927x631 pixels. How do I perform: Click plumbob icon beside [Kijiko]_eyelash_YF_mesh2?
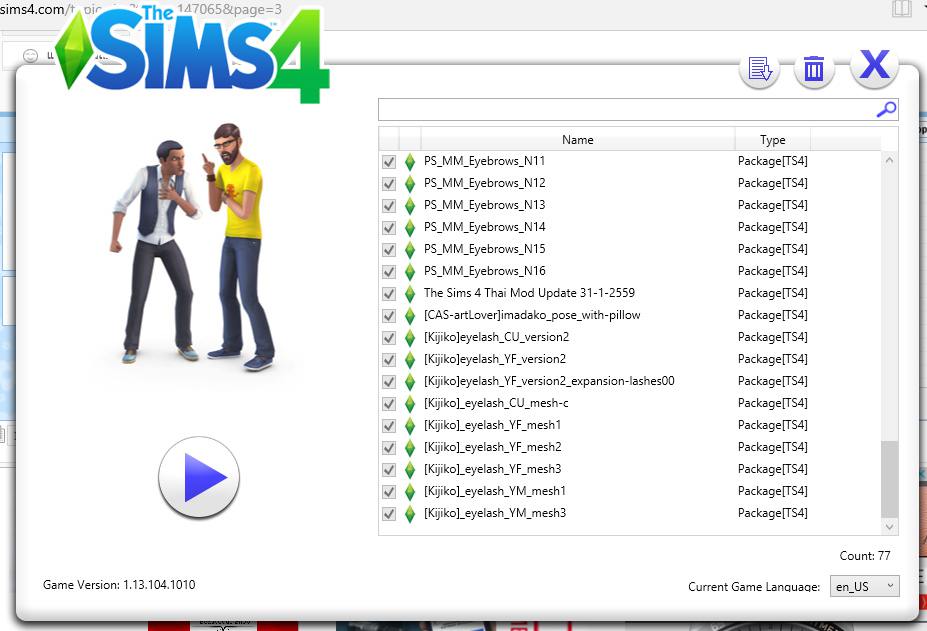410,447
